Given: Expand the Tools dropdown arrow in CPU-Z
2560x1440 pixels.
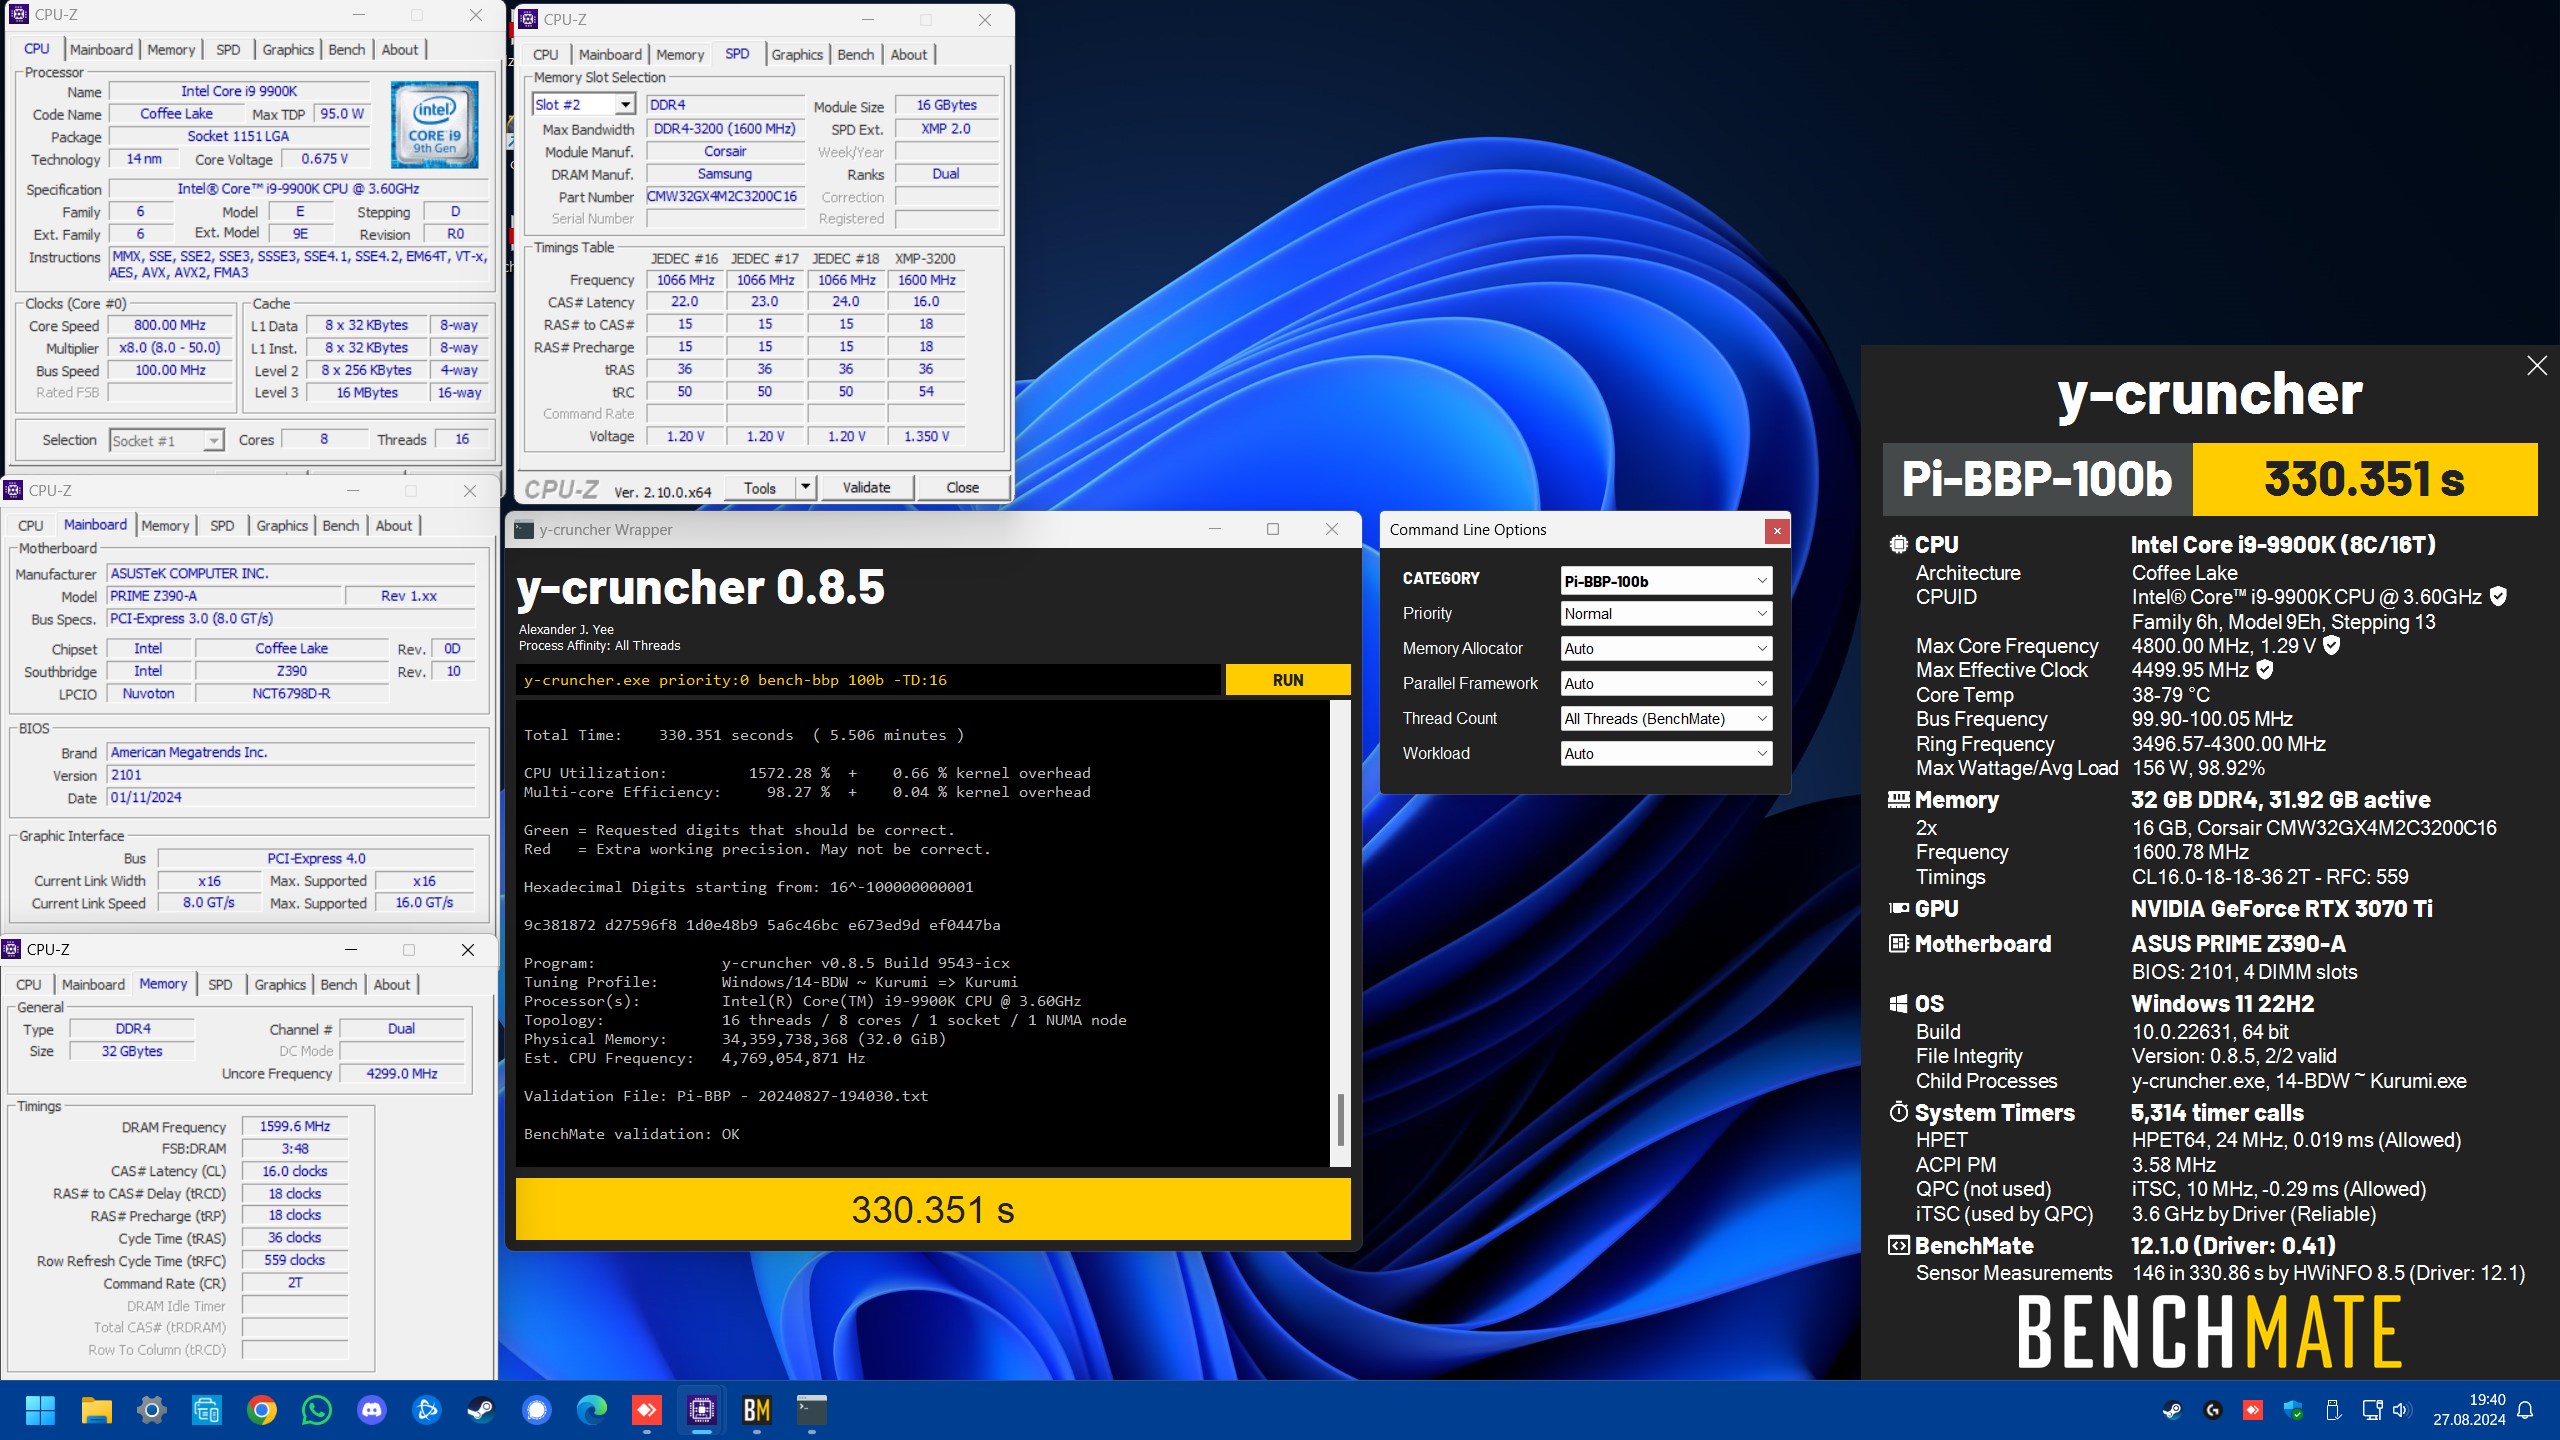Looking at the screenshot, I should (805, 487).
